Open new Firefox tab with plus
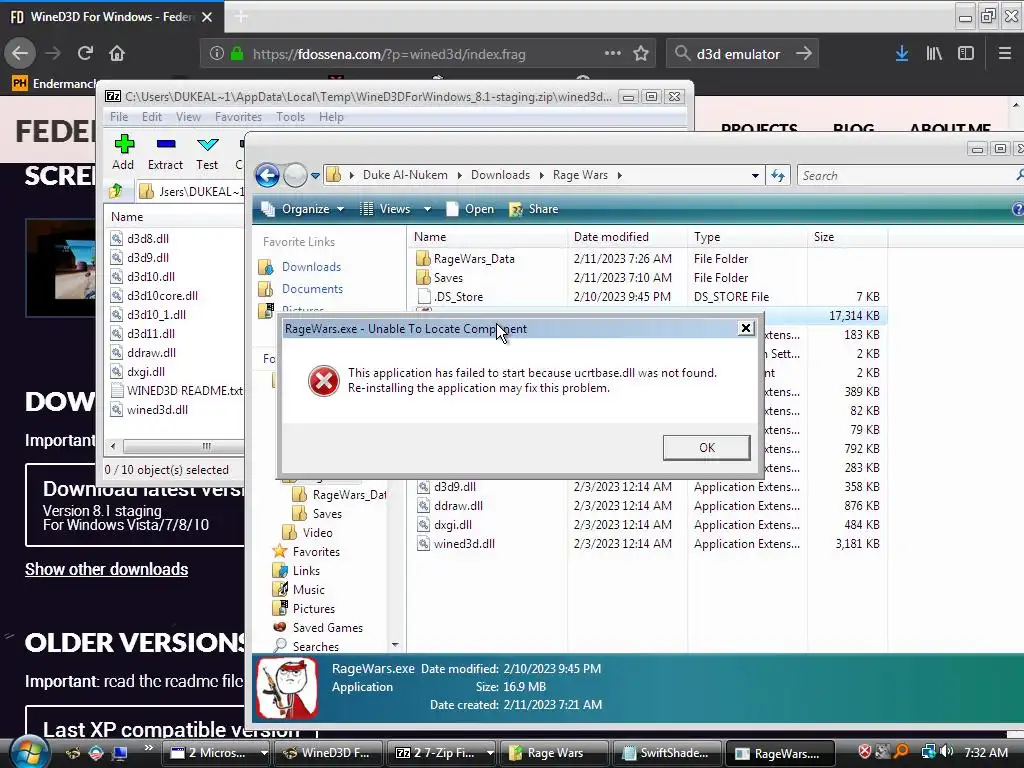The height and width of the screenshot is (768, 1024). 241,16
